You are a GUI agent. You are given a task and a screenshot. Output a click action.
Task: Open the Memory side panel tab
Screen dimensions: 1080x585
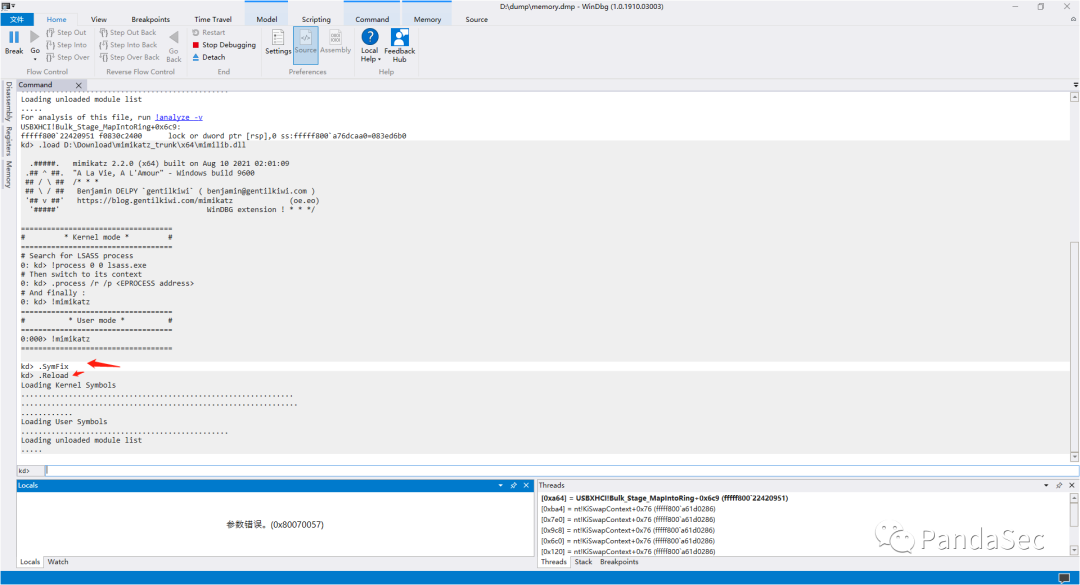[8, 174]
